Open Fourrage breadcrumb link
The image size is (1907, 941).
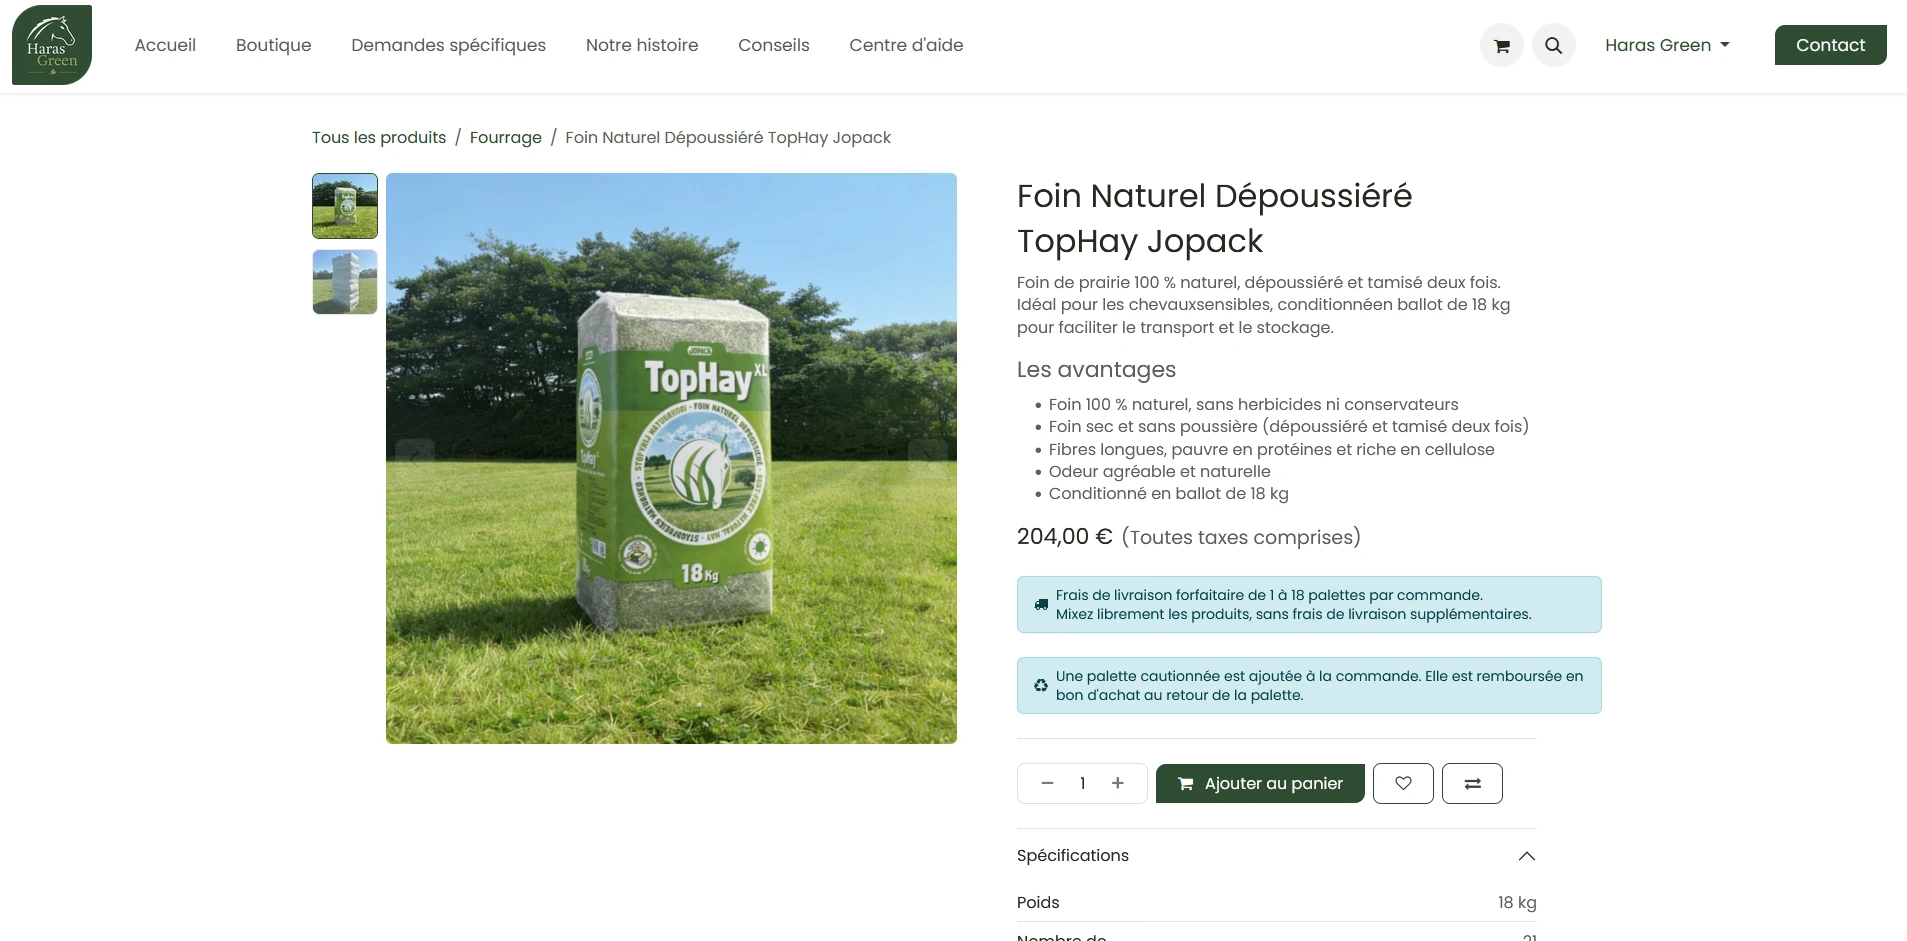[505, 137]
